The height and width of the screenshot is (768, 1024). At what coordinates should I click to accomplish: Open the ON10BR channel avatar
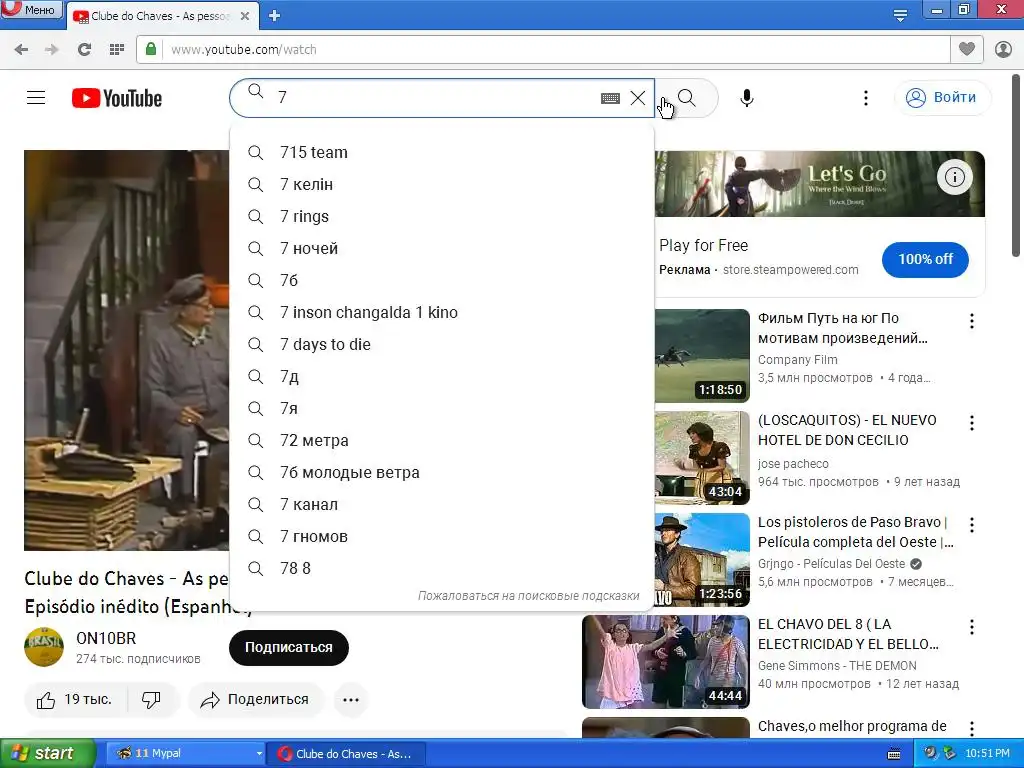tap(44, 647)
